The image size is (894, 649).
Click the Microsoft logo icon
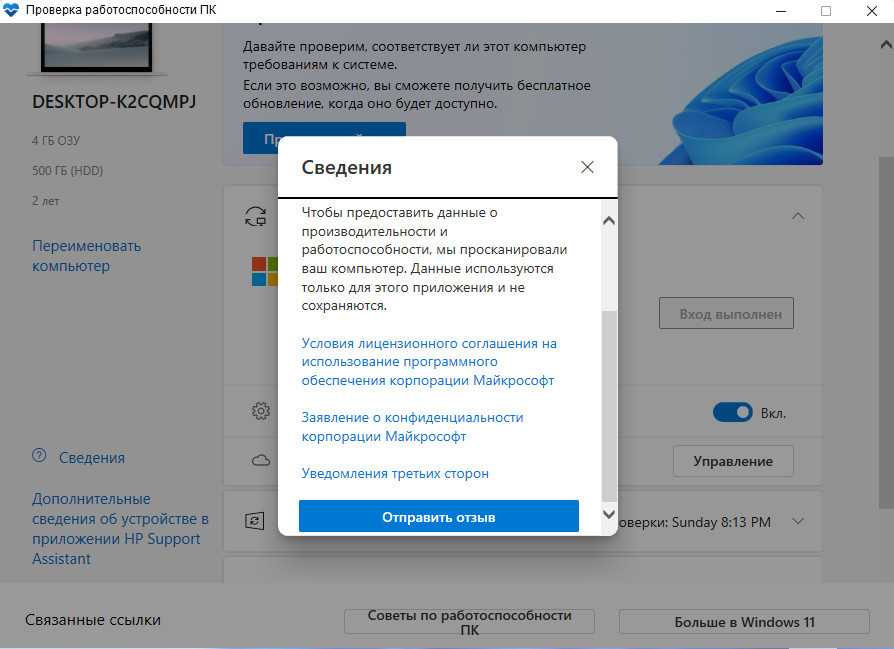point(265,271)
